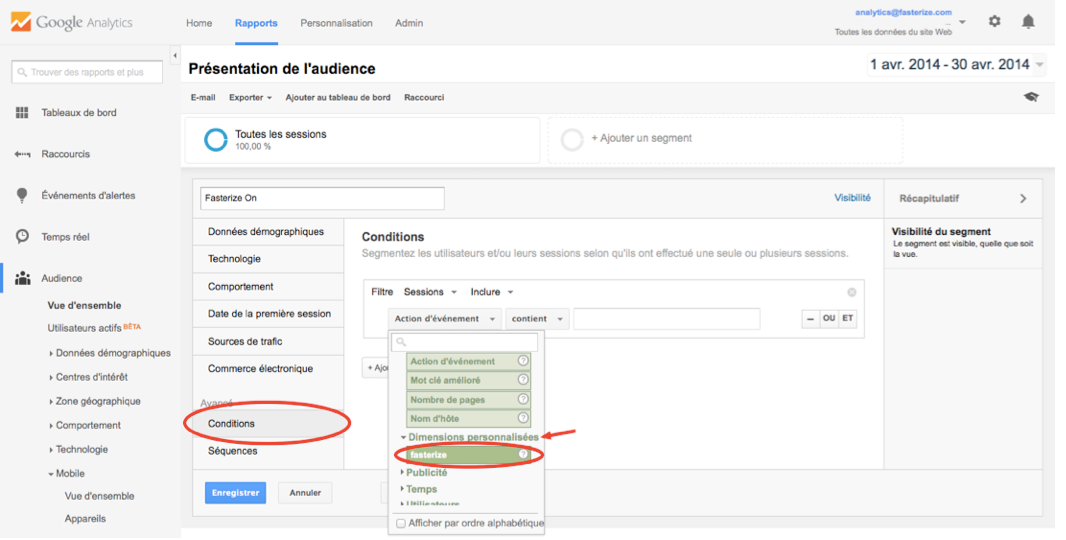This screenshot has height=540, width=1066.
Task: Switch to the Personnalisation tab
Action: (336, 23)
